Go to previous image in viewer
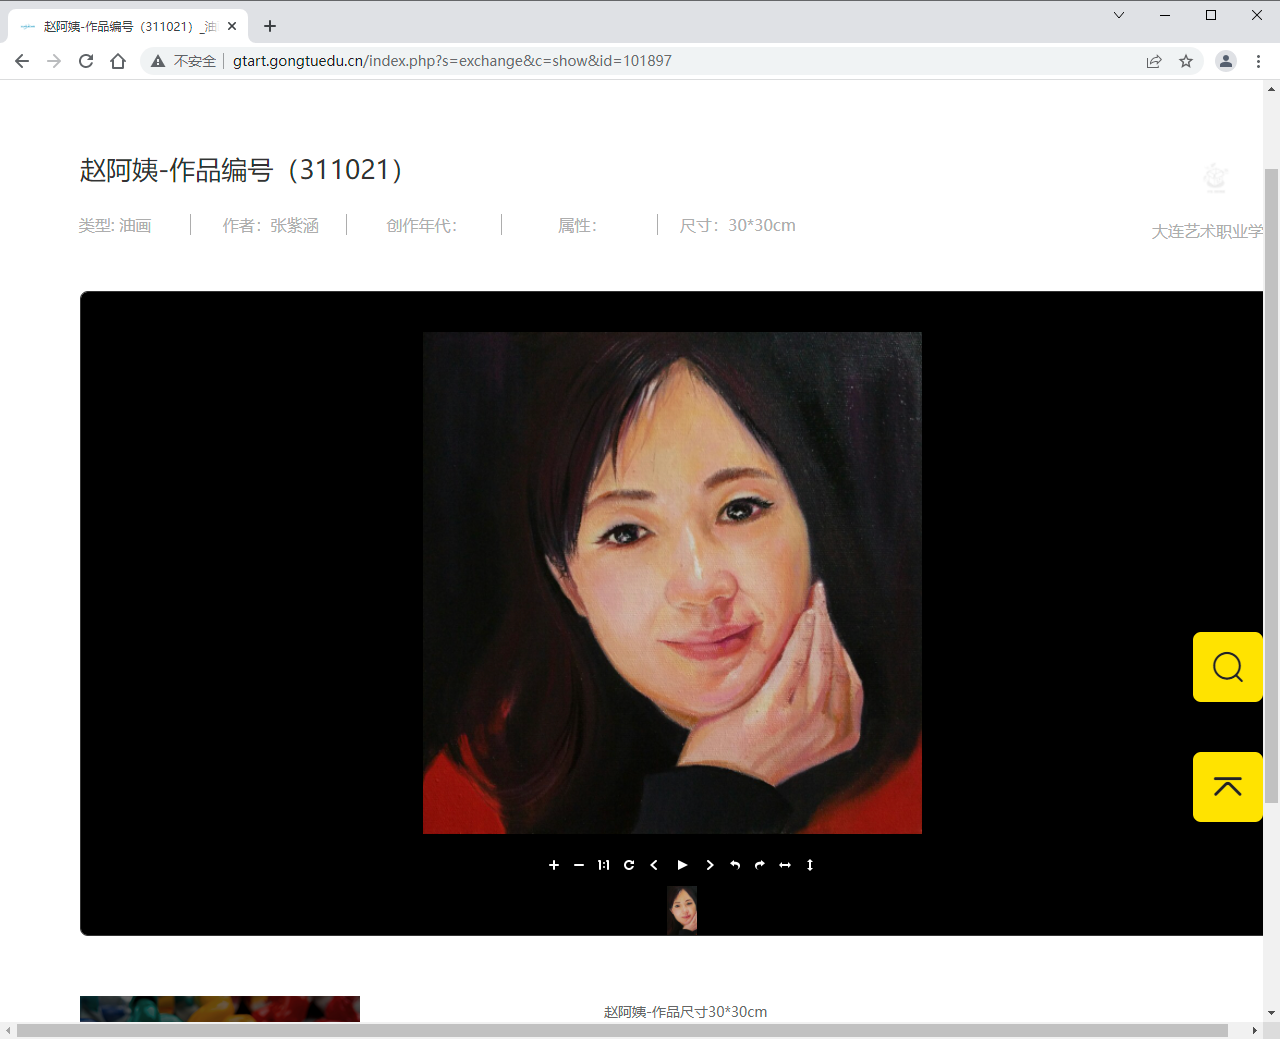Image resolution: width=1280 pixels, height=1039 pixels. point(654,865)
